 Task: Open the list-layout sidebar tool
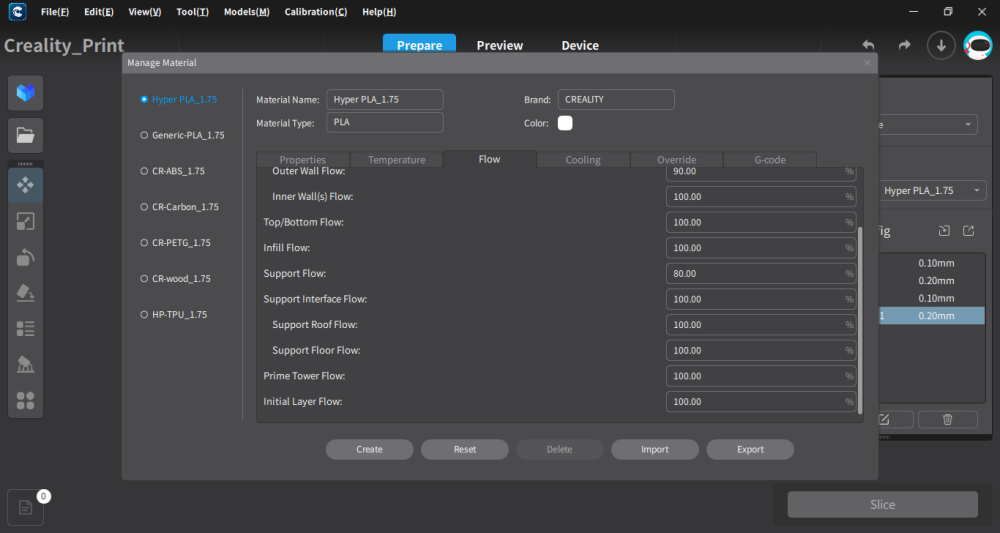[26, 329]
